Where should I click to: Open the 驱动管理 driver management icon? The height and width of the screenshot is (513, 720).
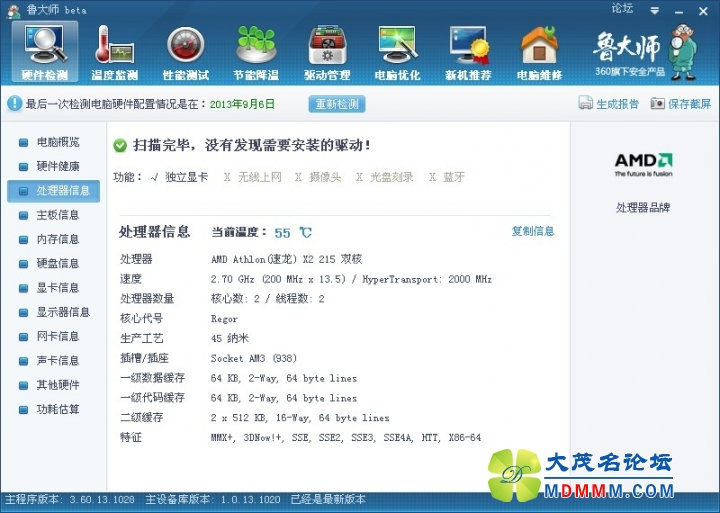[327, 51]
